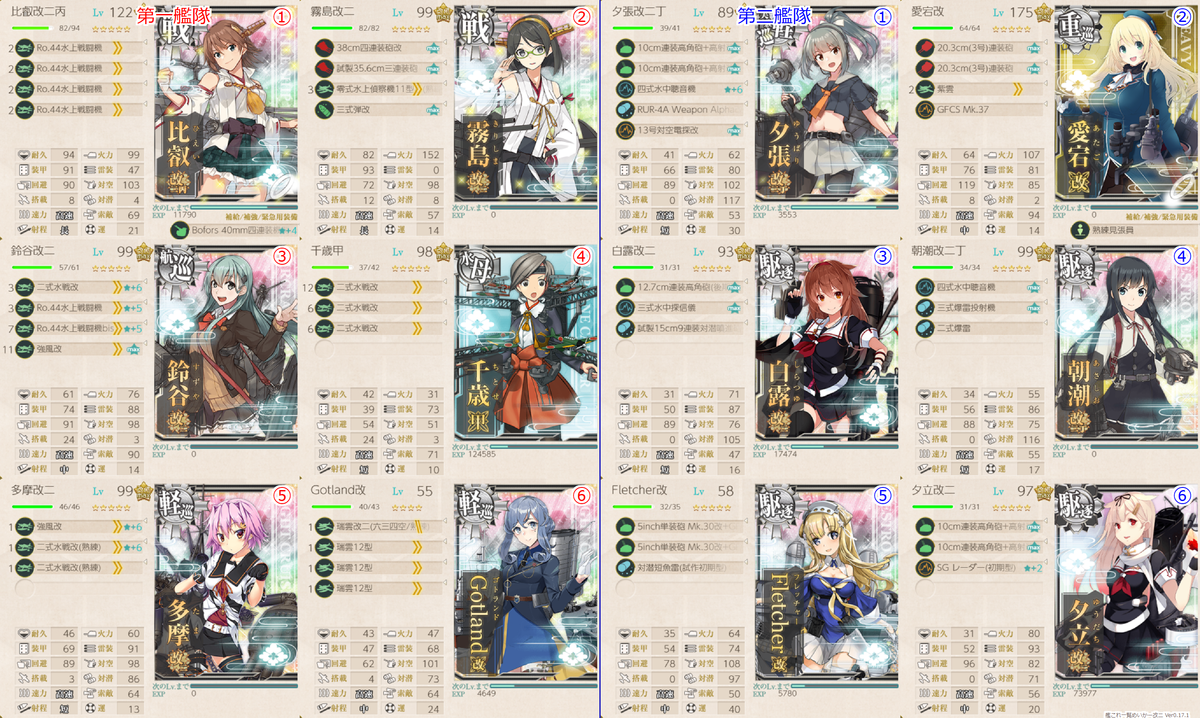
Task: Open Hiei's first Ro.44 seaplane fighter slot
Action: click(x=79, y=47)
